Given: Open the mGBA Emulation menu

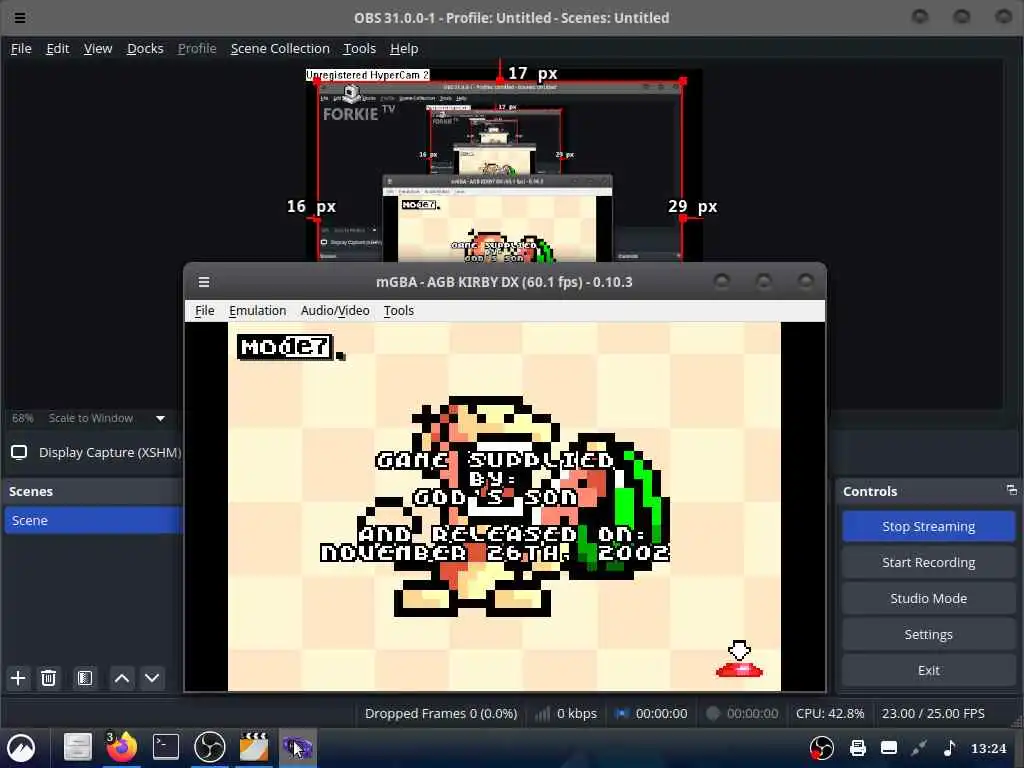Looking at the screenshot, I should [257, 310].
